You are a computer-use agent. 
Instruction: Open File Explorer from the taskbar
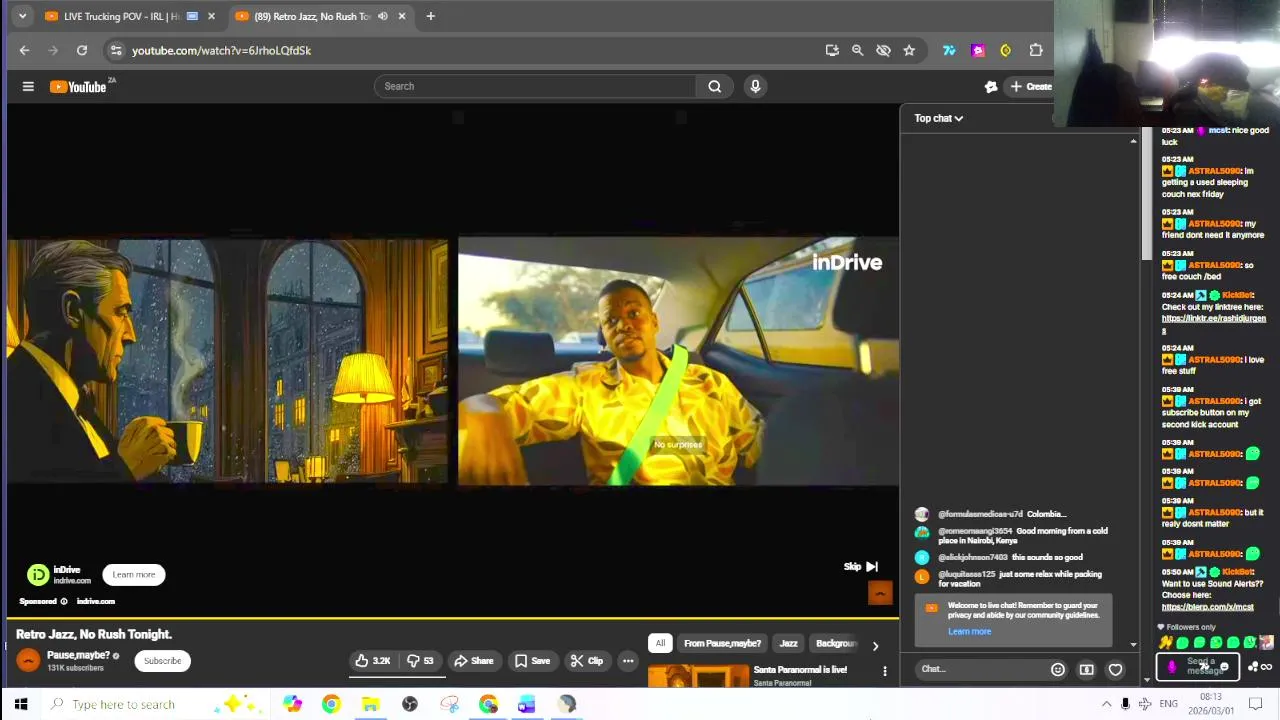(370, 704)
